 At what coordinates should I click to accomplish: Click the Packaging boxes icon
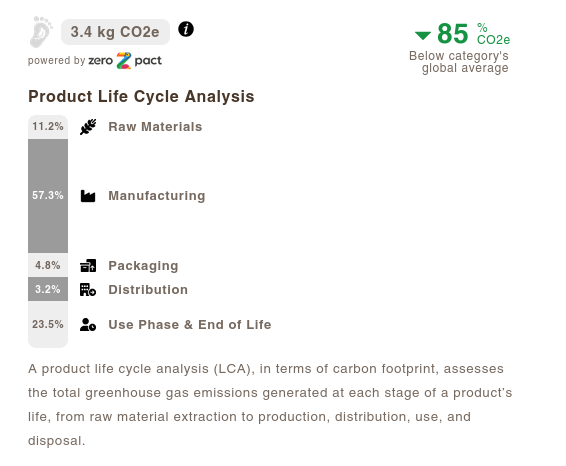[x=88, y=266]
